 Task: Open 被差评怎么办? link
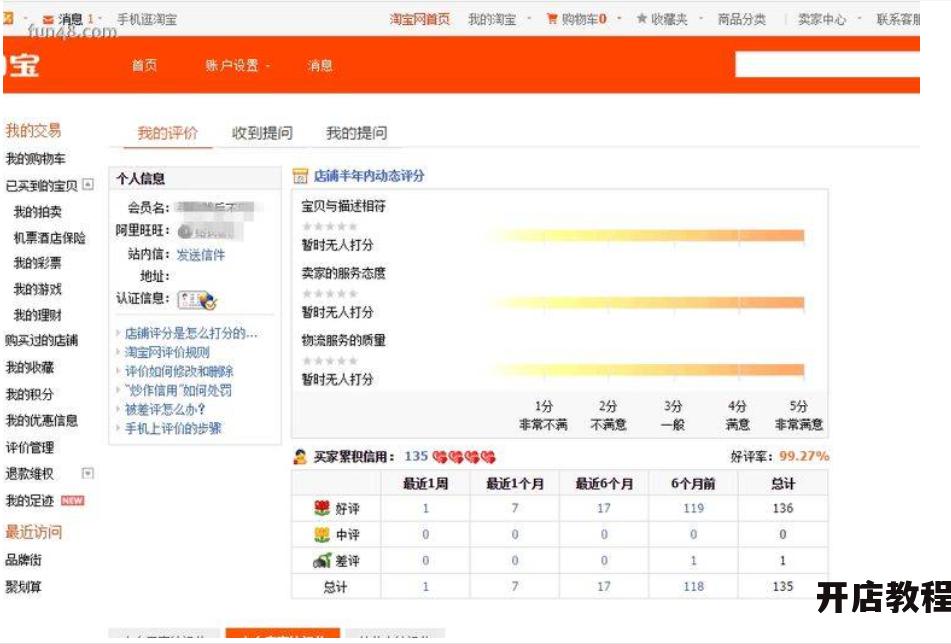tap(165, 409)
